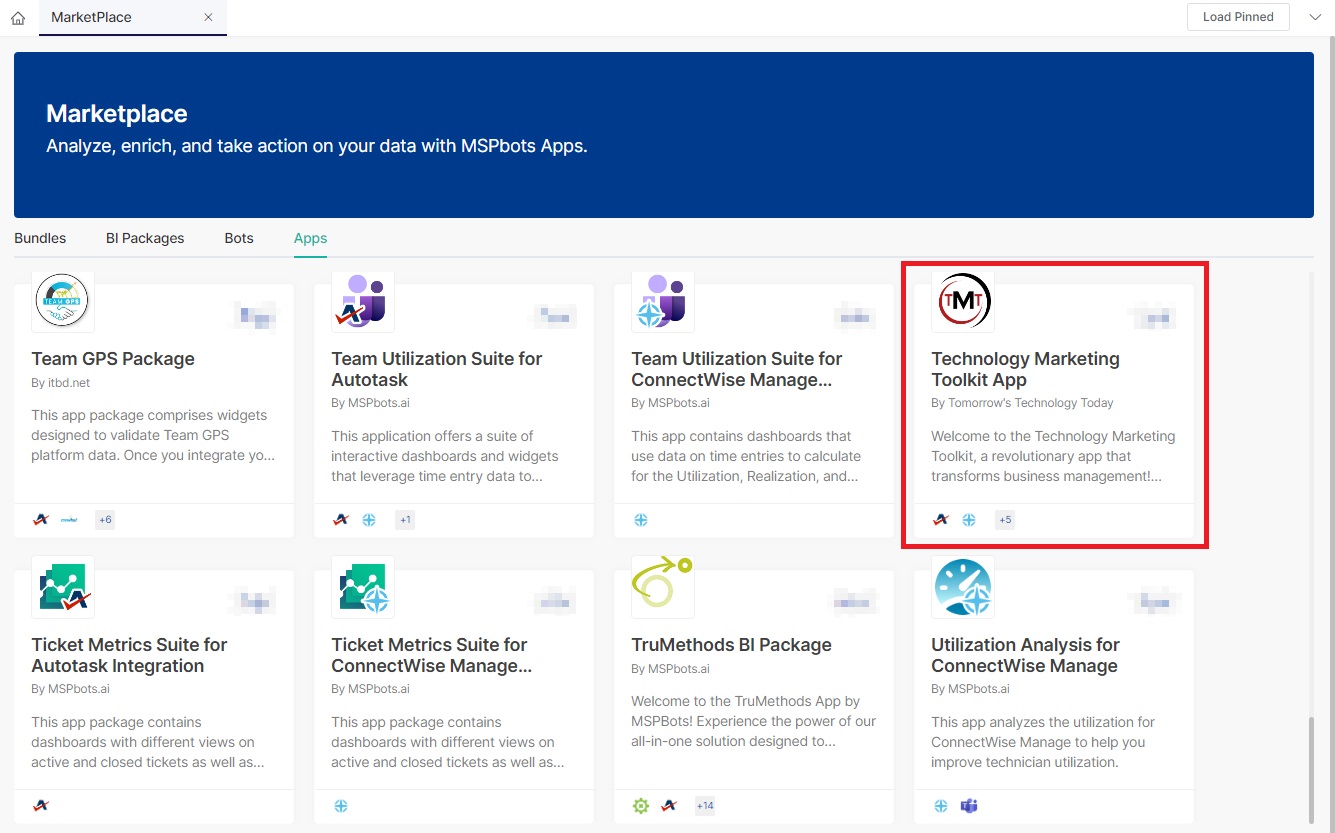Open the Team GPS Package logo icon
Viewport: 1335px width, 833px height.
[62, 300]
